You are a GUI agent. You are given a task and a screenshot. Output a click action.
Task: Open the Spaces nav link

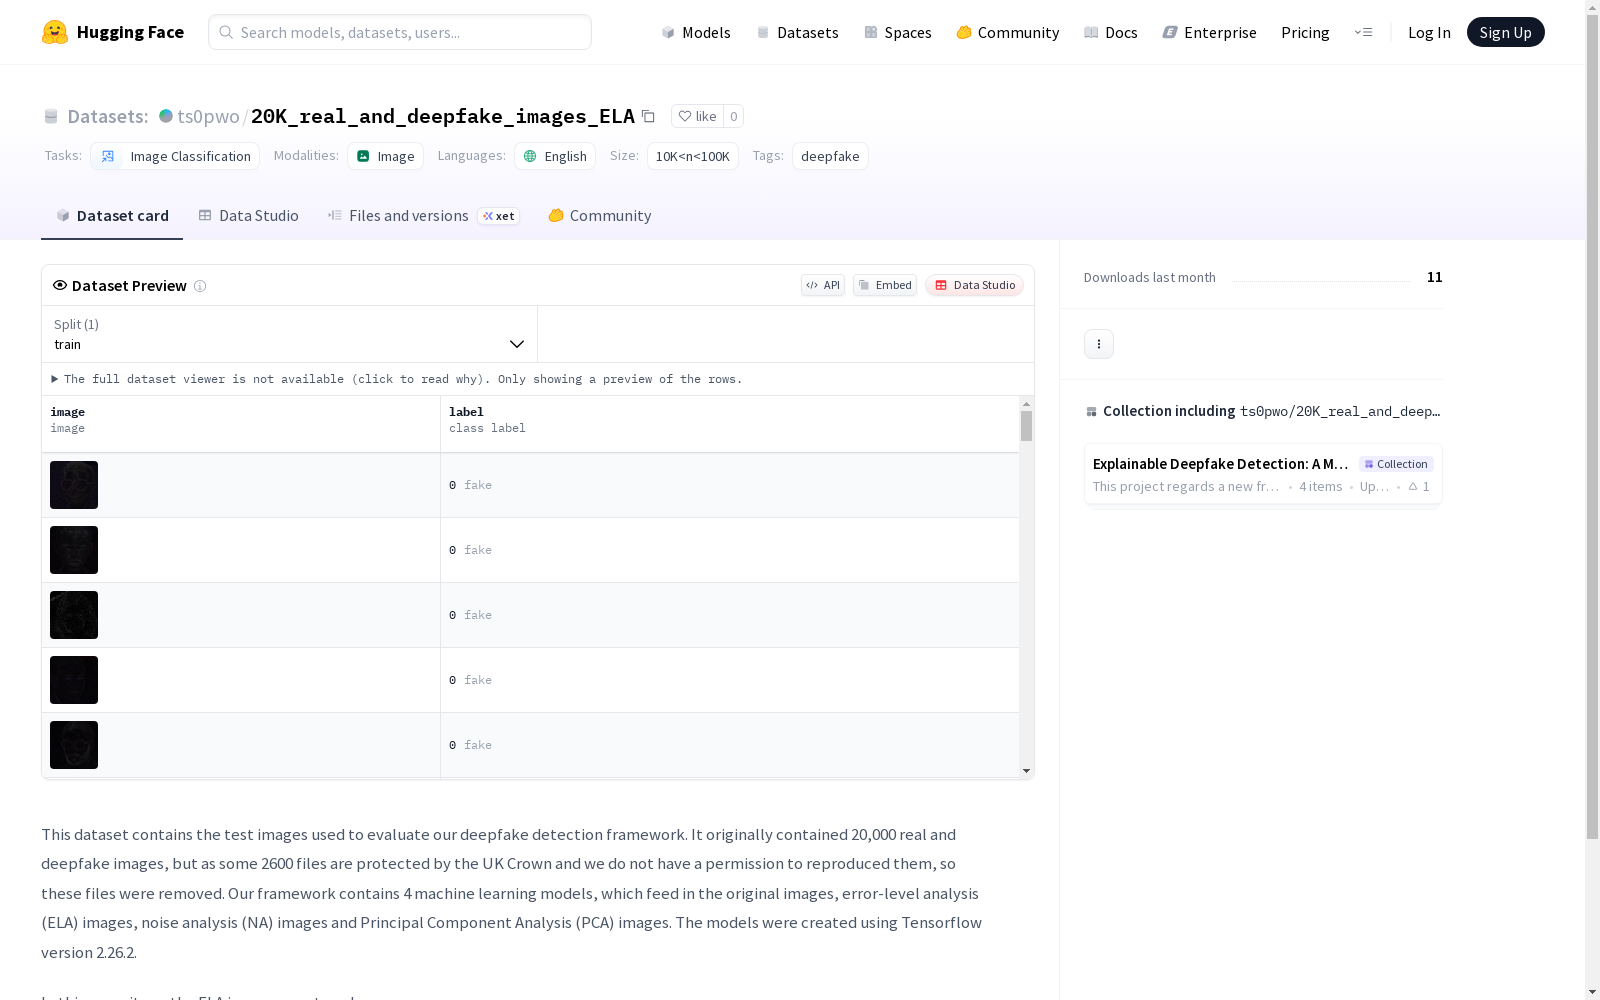click(x=897, y=32)
